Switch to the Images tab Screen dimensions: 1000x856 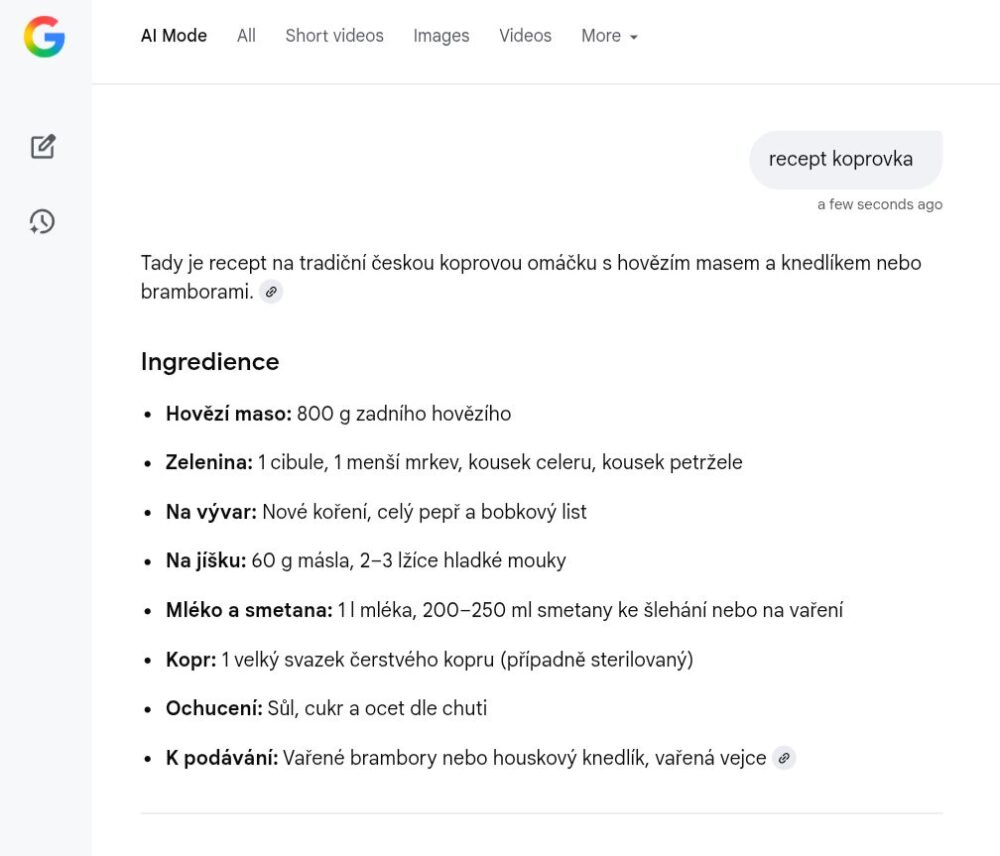(441, 36)
